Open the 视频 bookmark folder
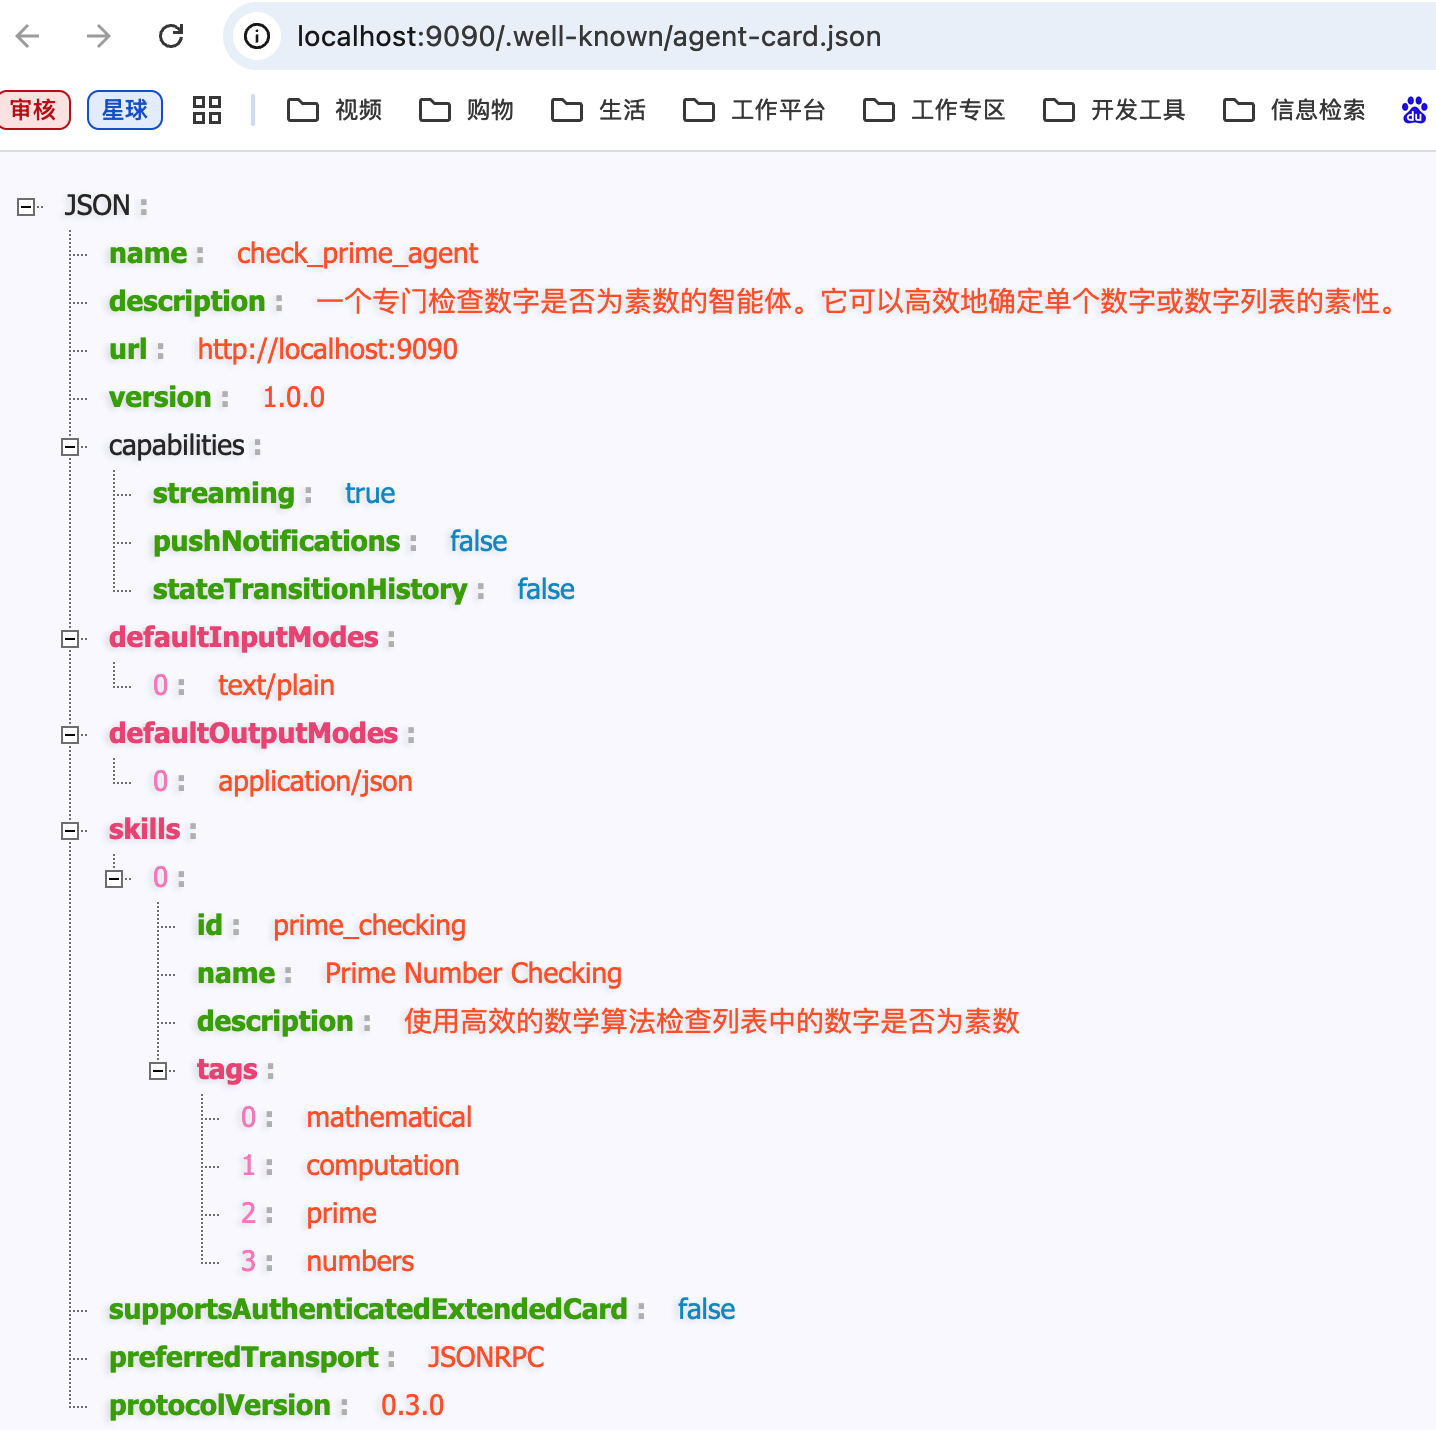1436x1430 pixels. tap(335, 110)
